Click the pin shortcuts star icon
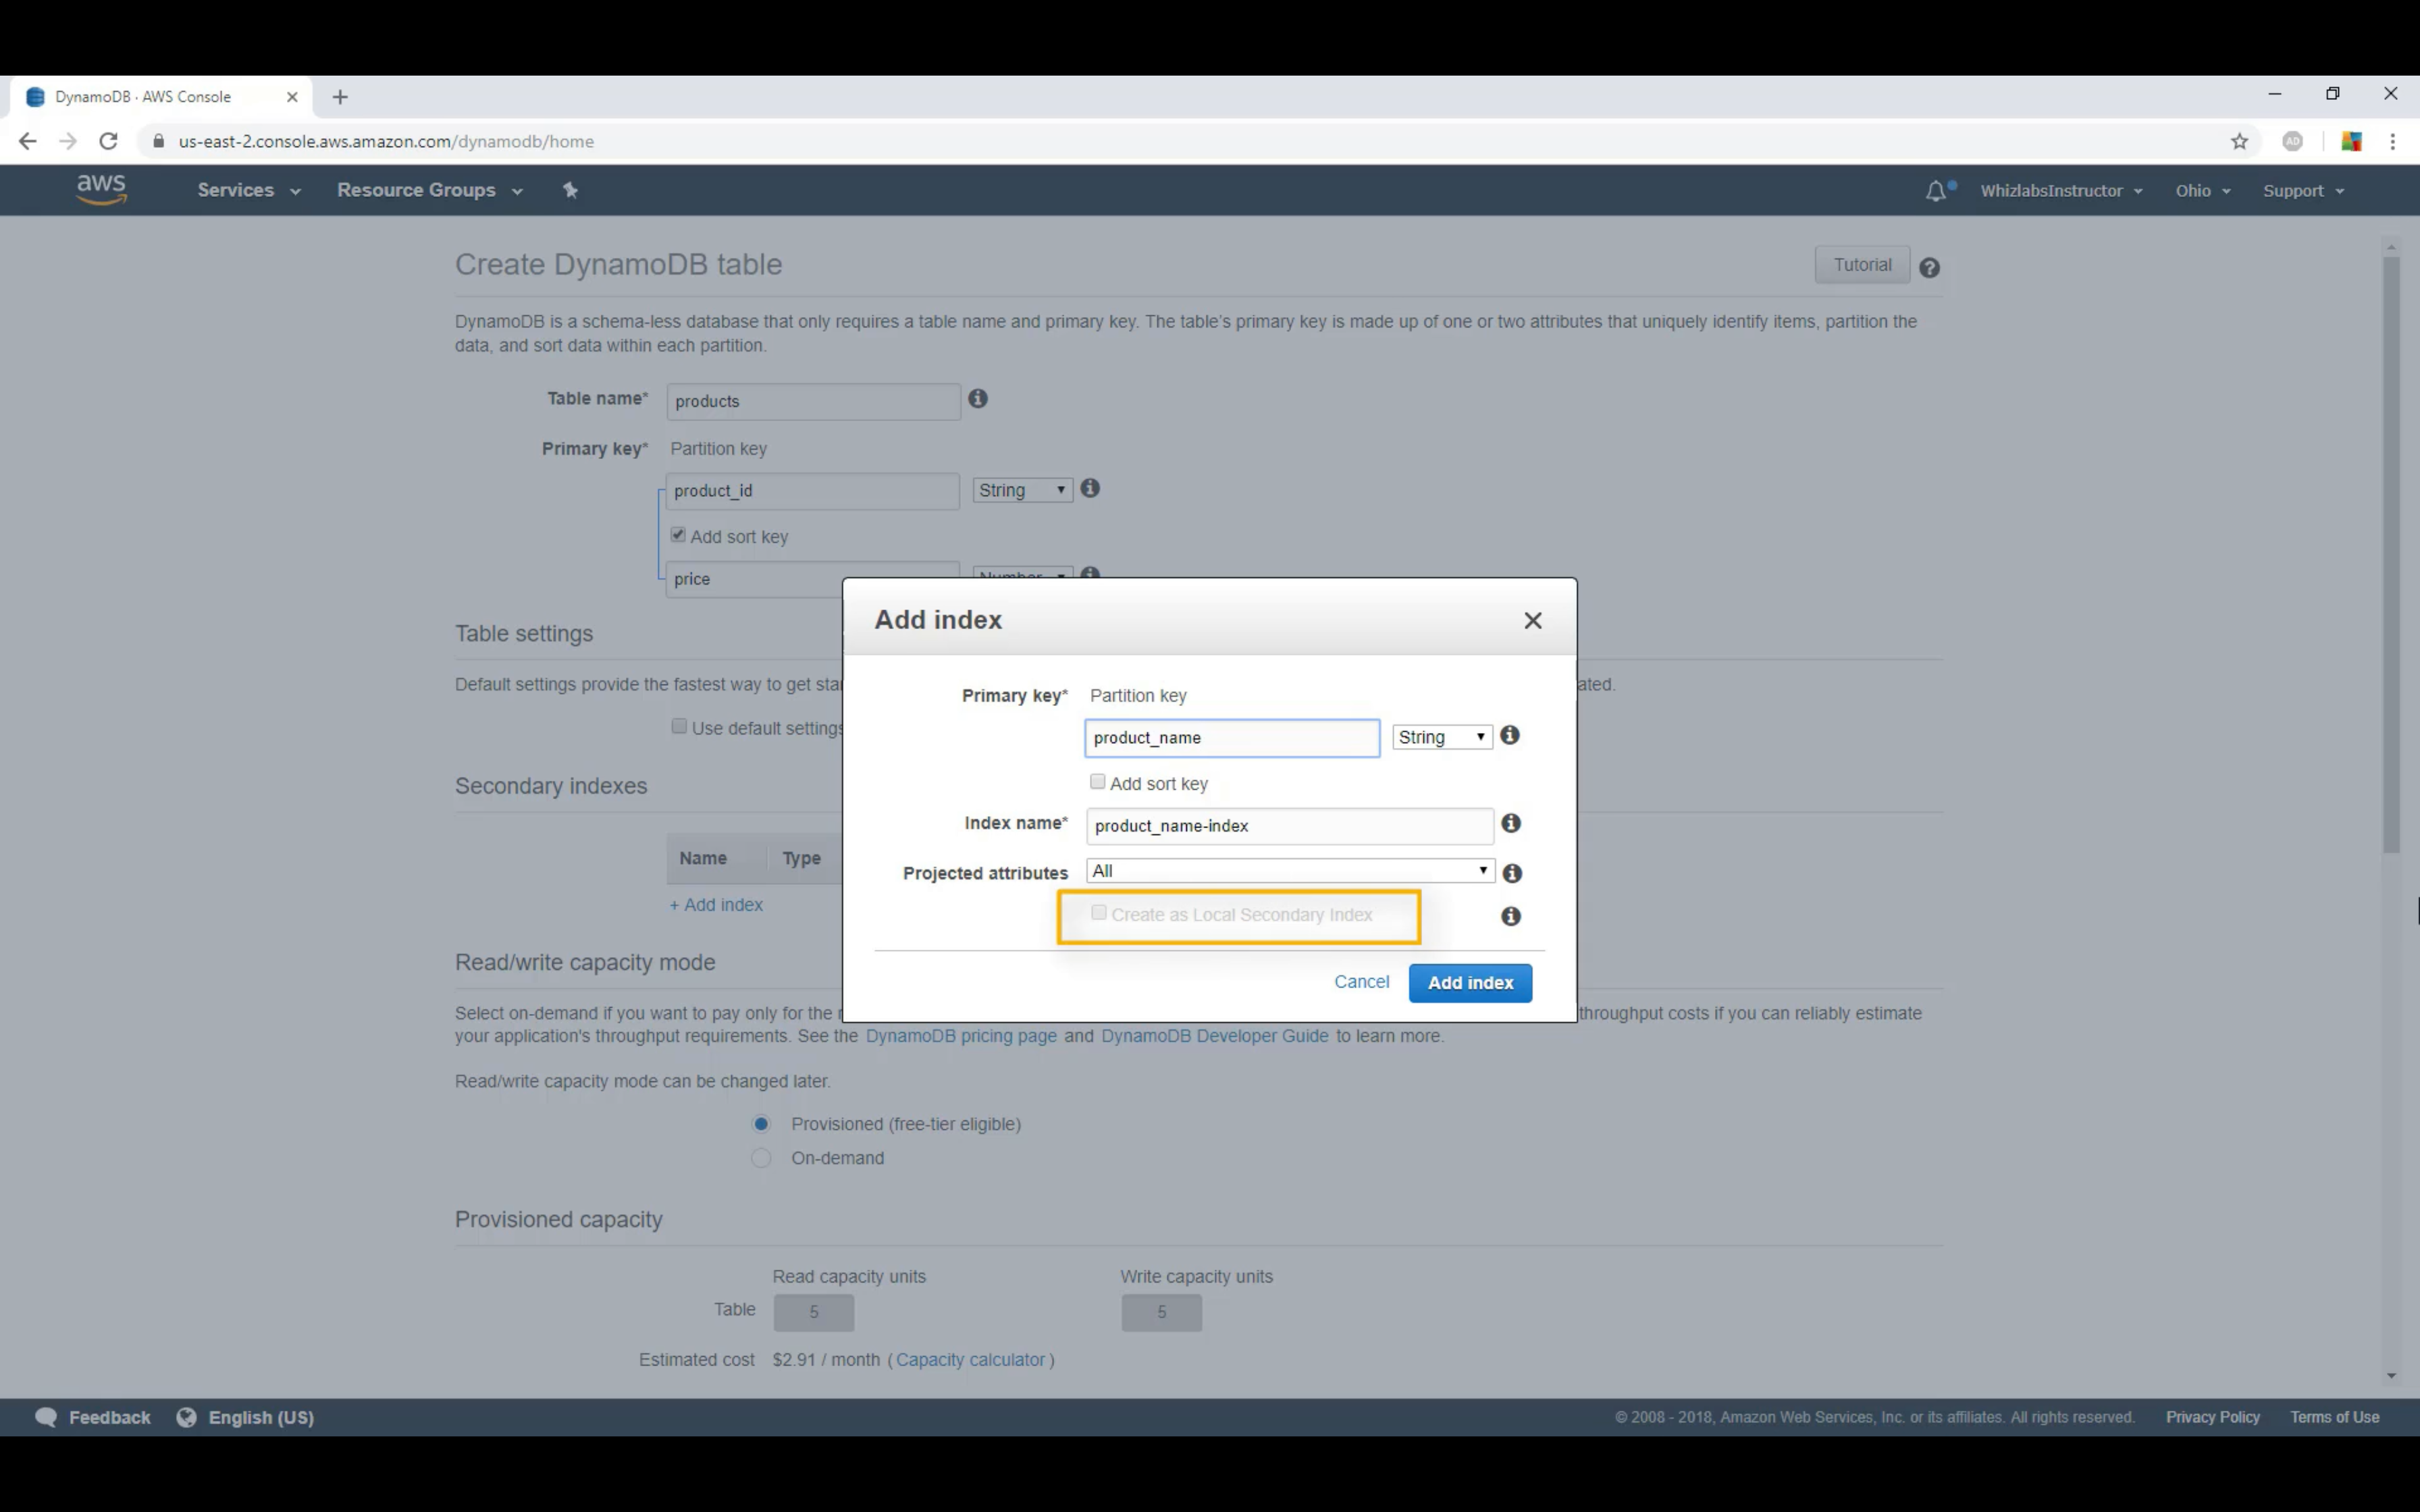2420x1512 pixels. tap(570, 190)
